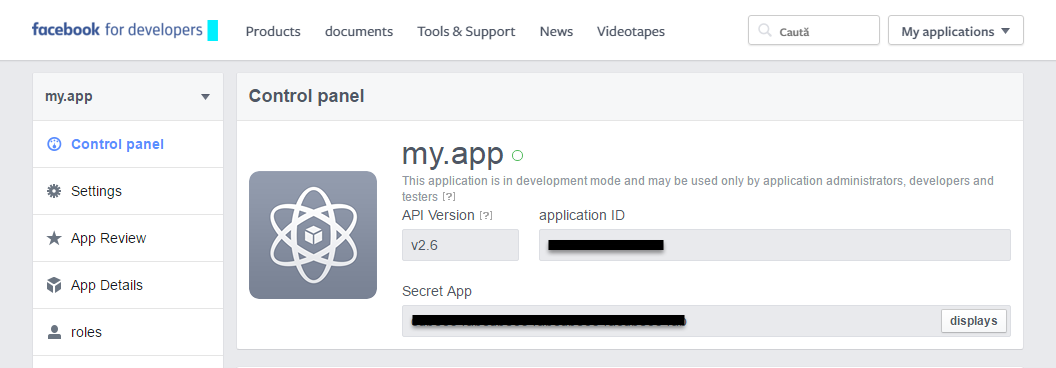Open the Tools & Support menu

pos(466,31)
